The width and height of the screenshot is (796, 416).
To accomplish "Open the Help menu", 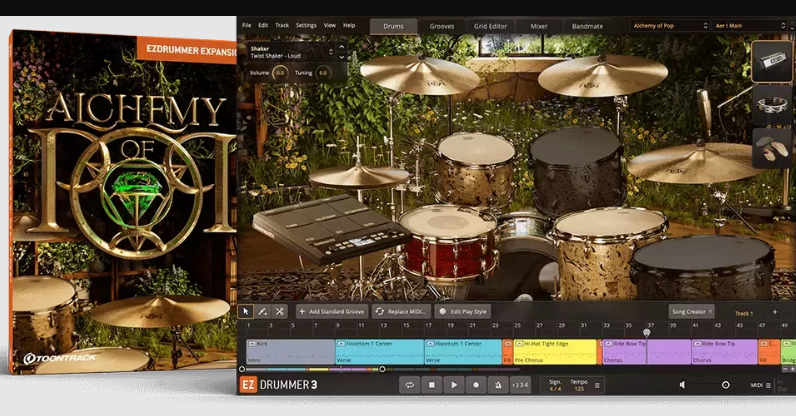I will pyautogui.click(x=349, y=25).
